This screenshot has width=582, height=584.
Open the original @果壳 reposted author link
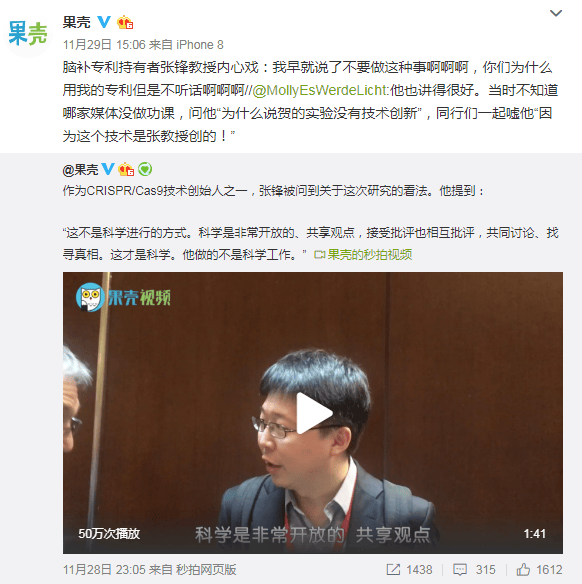pos(80,170)
